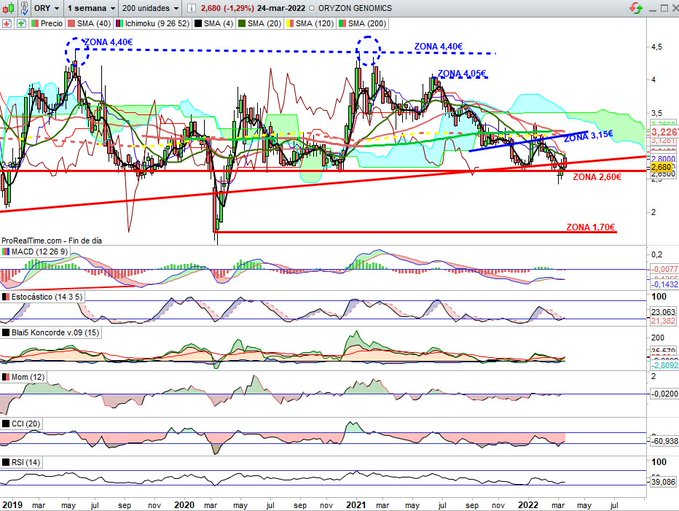
Task: Click the 2022 label on time axis
Action: coord(528,505)
